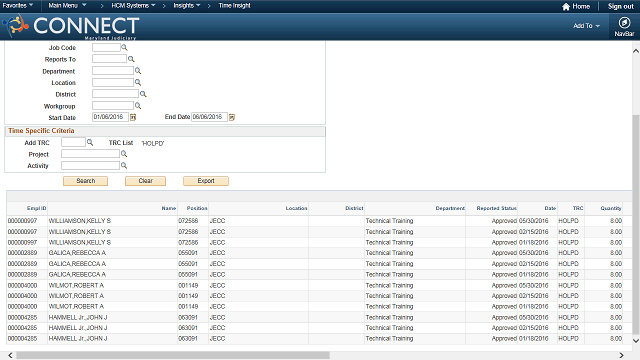This screenshot has width=640, height=360.
Task: Focus the Activity input field
Action: (x=90, y=165)
